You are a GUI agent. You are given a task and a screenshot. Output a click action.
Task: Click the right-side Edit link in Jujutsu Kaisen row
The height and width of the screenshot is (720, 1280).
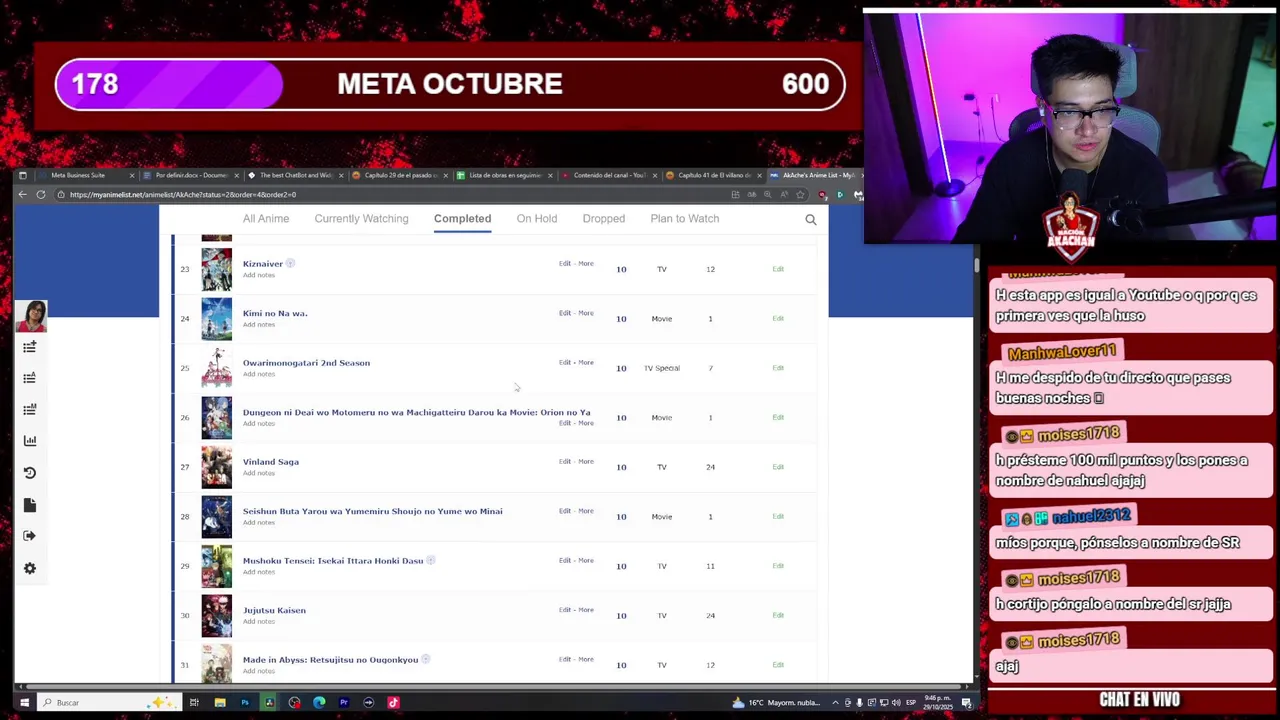click(x=778, y=615)
